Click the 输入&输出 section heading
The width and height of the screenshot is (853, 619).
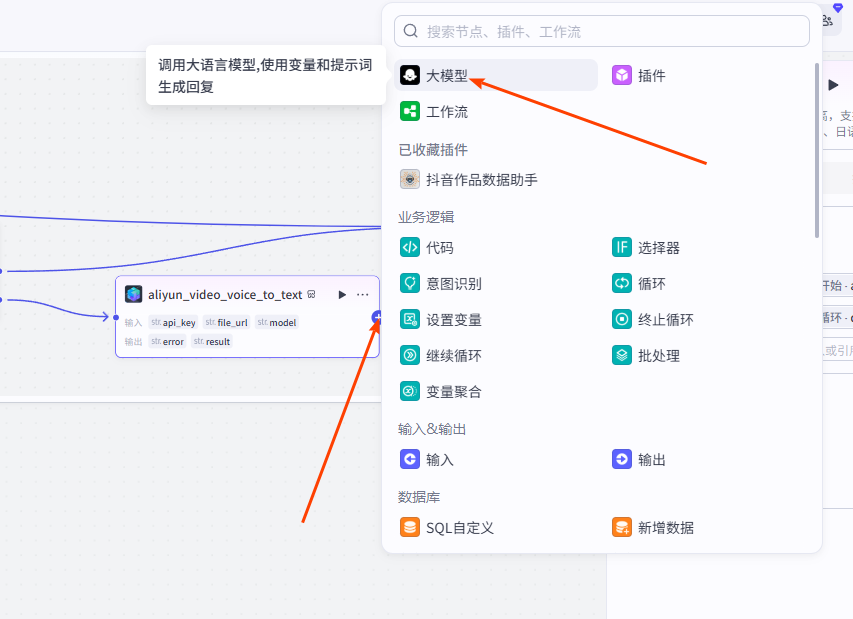tap(432, 429)
